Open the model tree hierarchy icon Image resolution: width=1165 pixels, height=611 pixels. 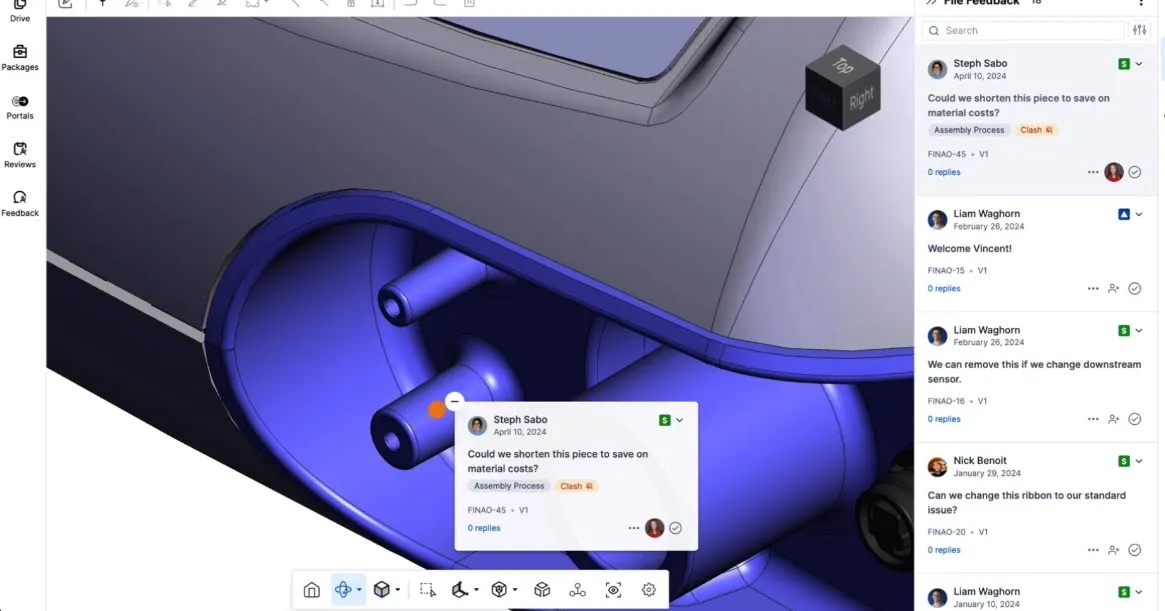pos(578,590)
